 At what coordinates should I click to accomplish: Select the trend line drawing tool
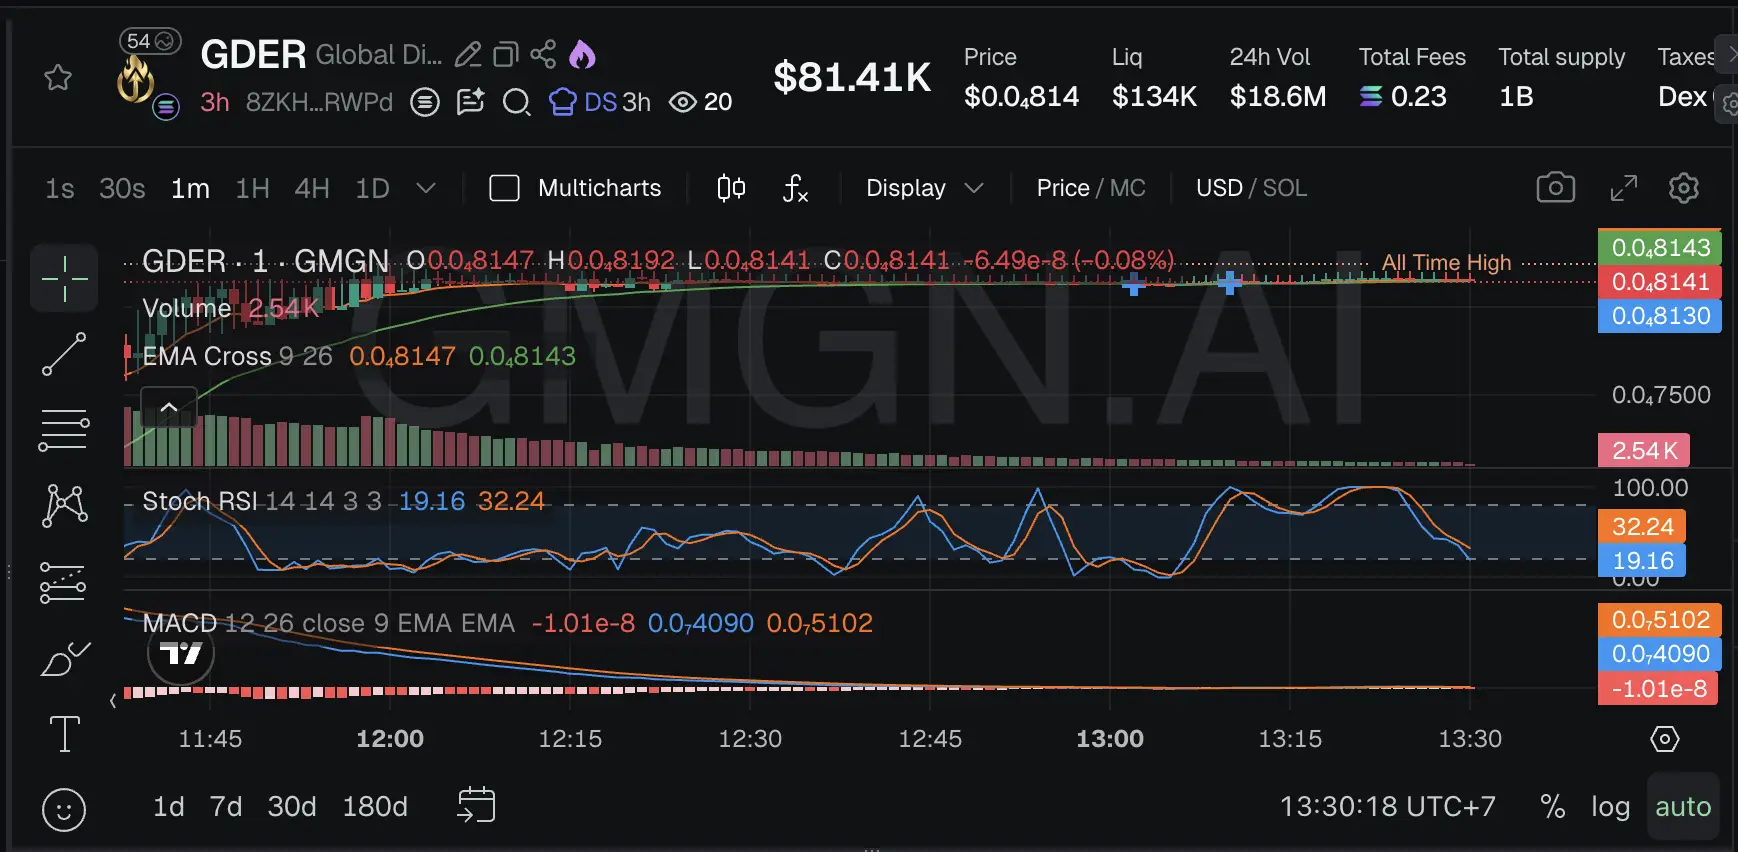click(x=64, y=354)
